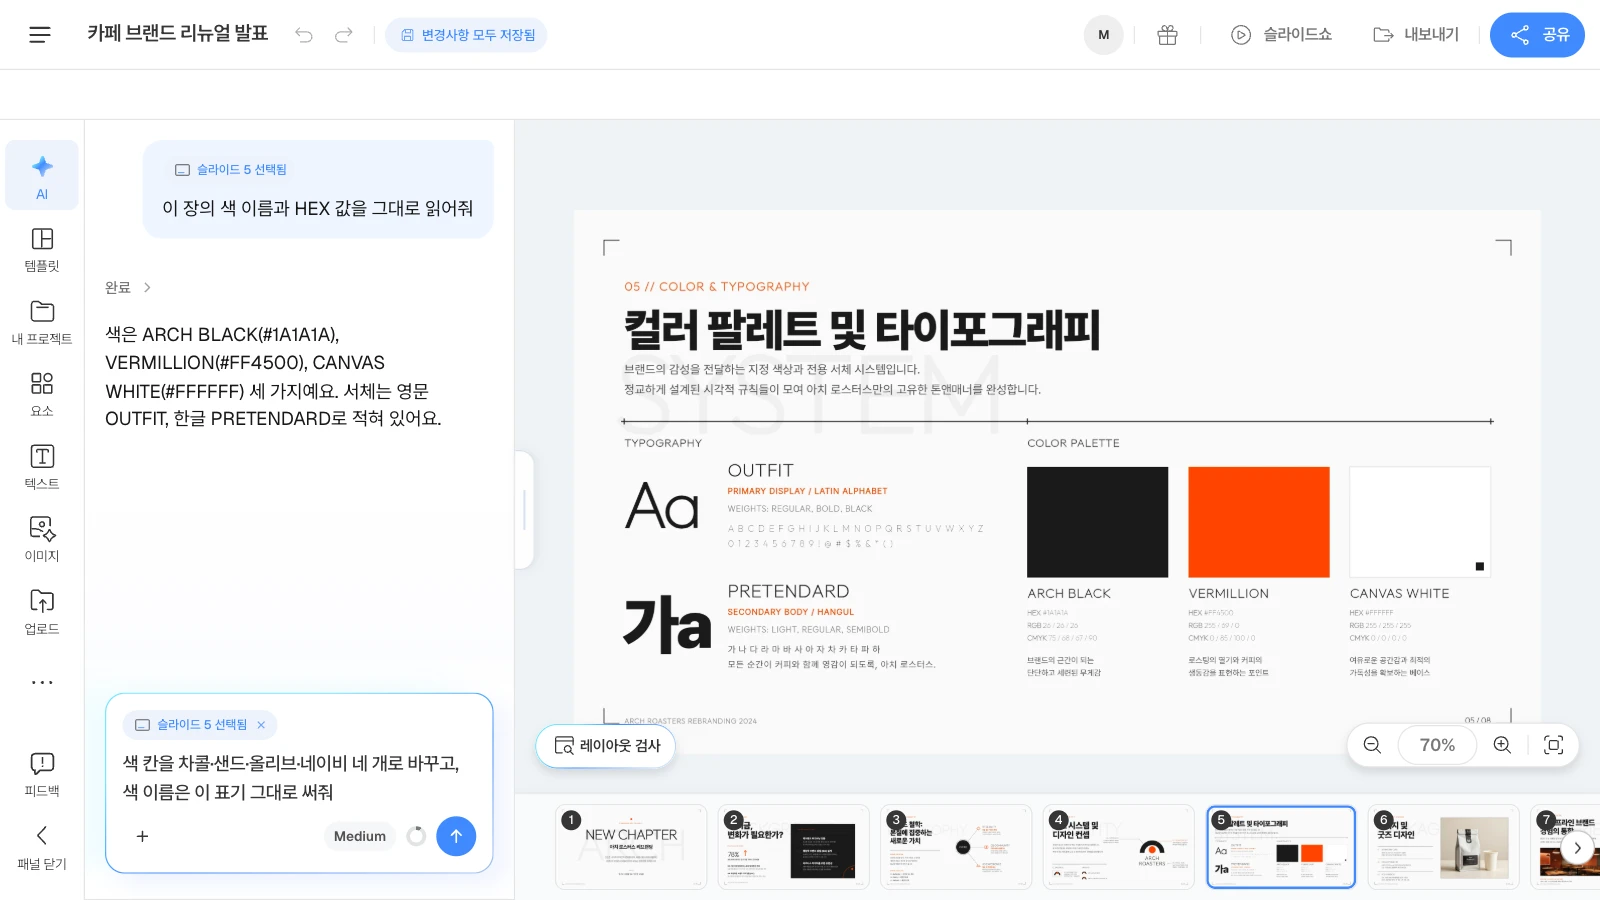Zoom out with the magnifier minus
The width and height of the screenshot is (1600, 900).
point(1372,745)
